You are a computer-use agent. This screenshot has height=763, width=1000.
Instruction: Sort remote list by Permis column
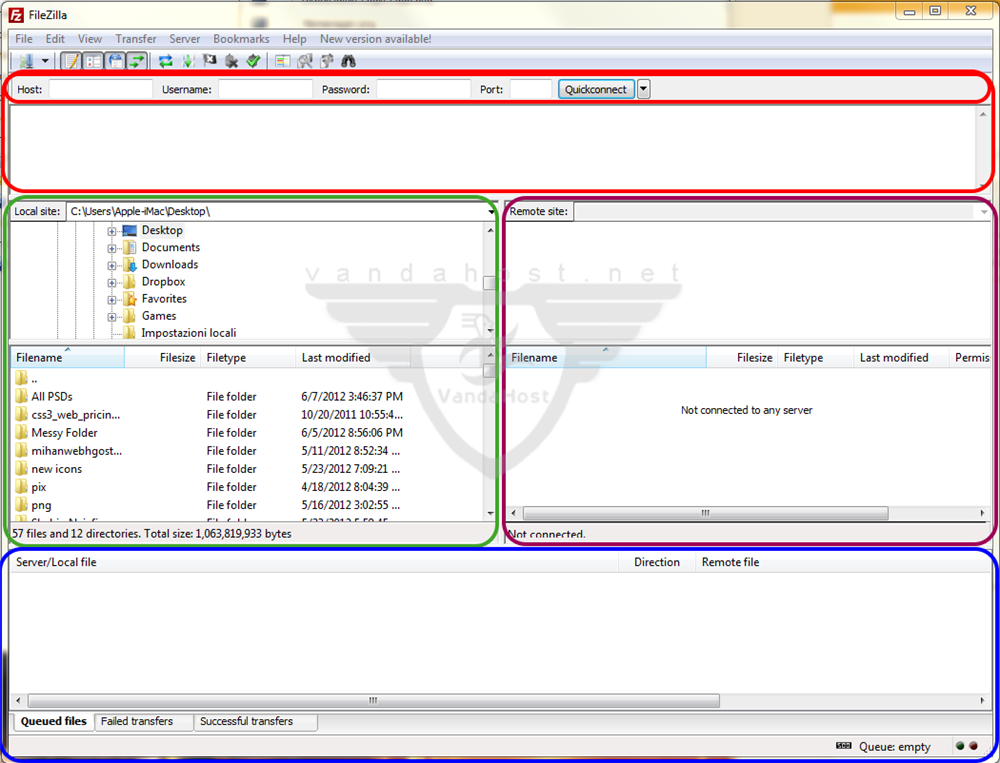[970, 357]
